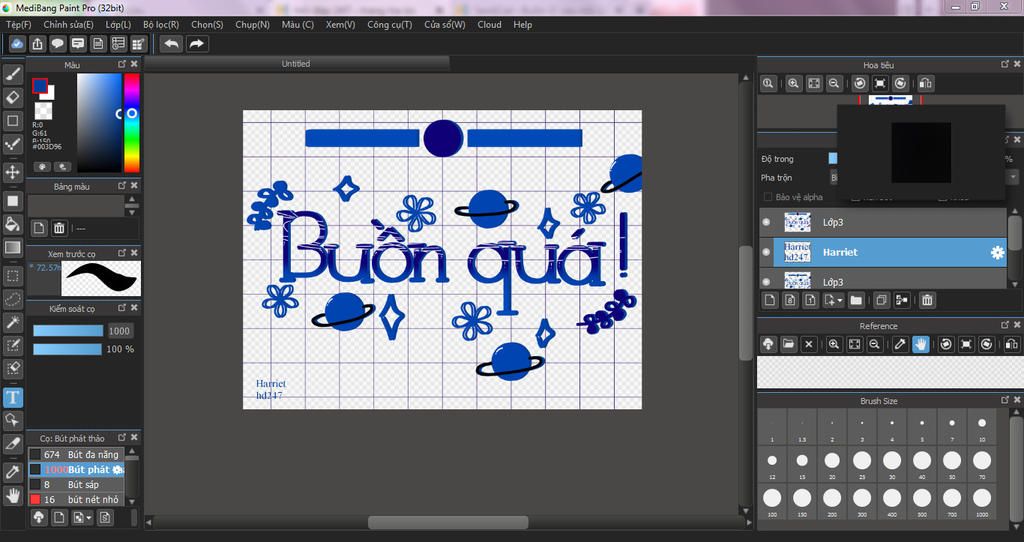Toggle the Reference panel eyedropper
Screen dimensions: 1024x542
901,344
